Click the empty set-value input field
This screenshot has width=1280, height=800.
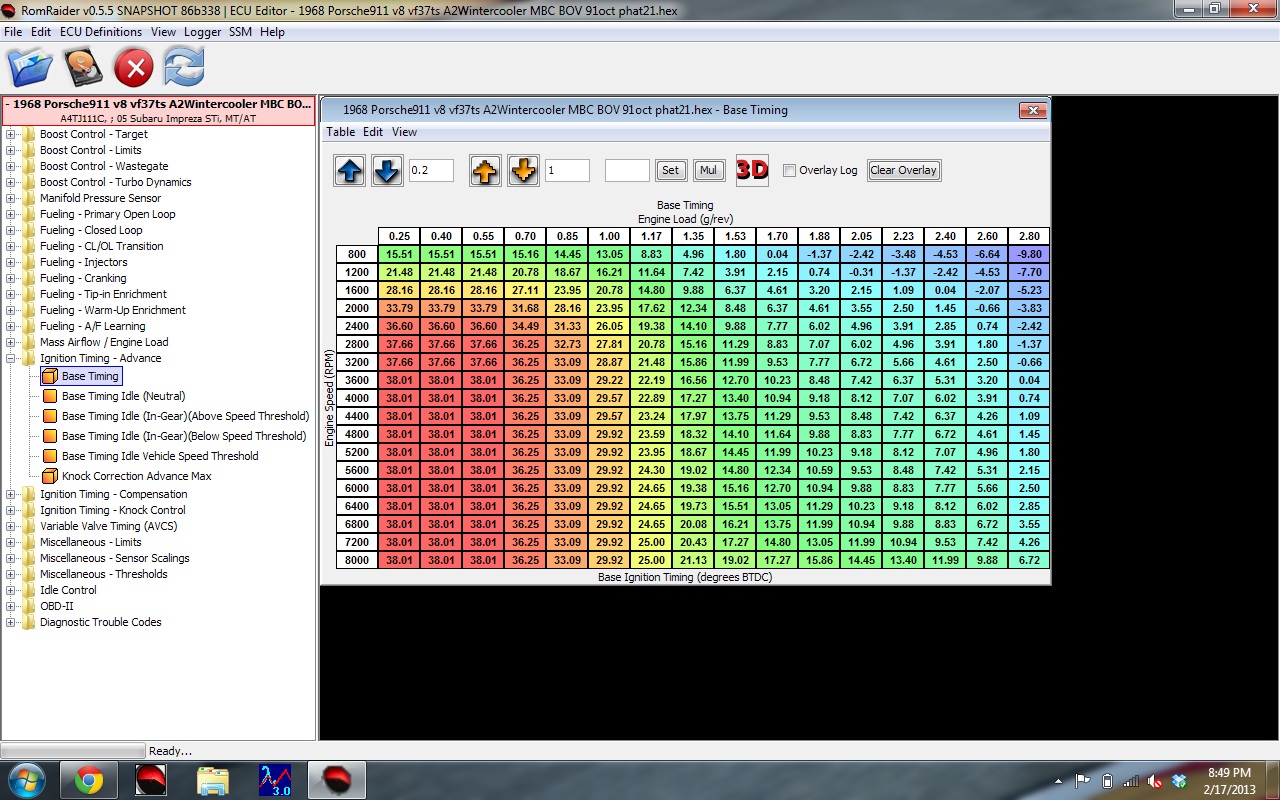click(x=627, y=170)
